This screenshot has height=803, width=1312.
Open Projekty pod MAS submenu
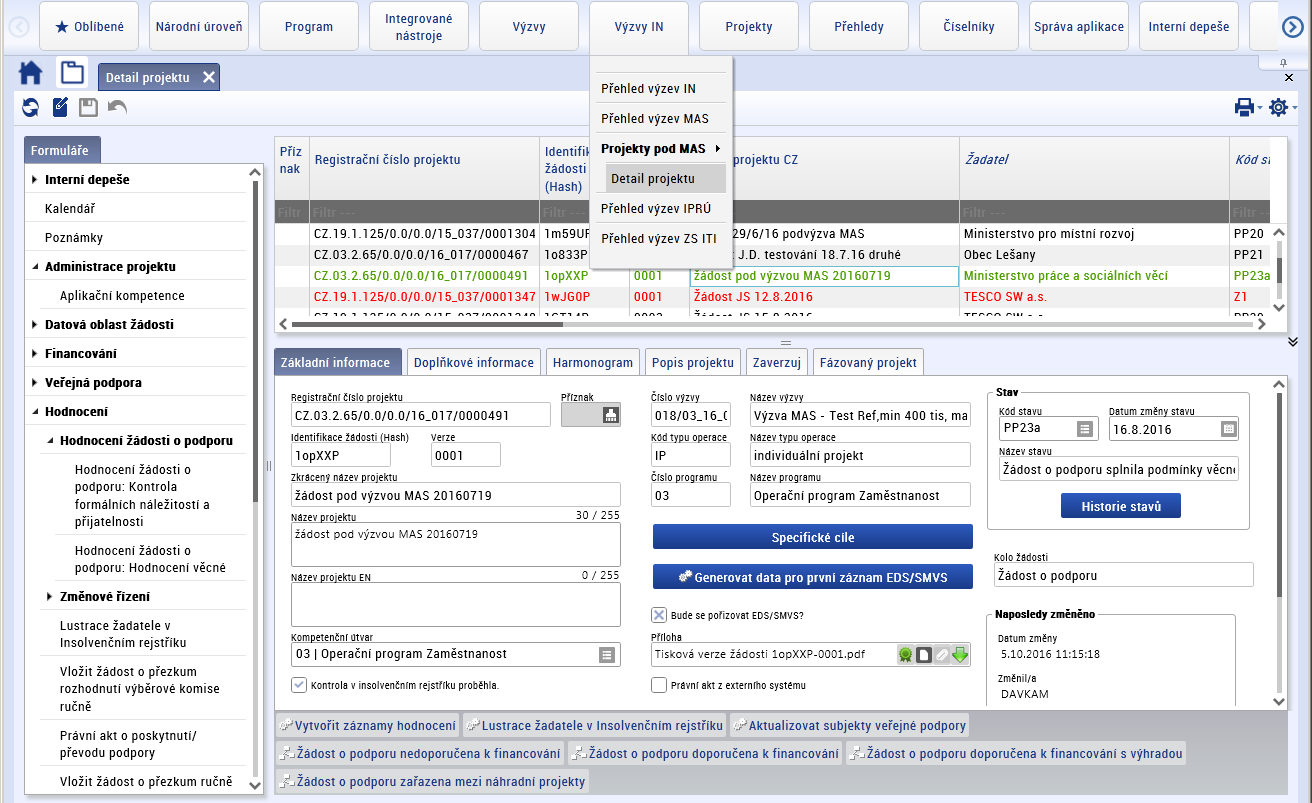pyautogui.click(x=660, y=149)
